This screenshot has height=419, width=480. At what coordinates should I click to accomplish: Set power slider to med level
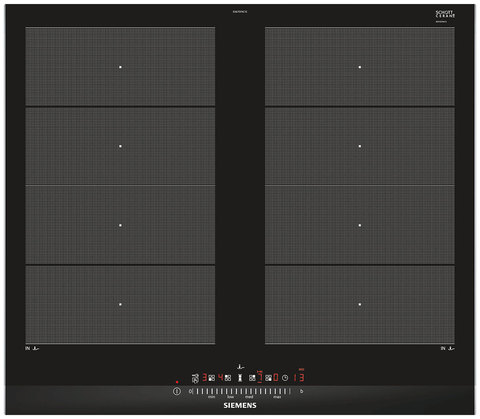[x=249, y=397]
